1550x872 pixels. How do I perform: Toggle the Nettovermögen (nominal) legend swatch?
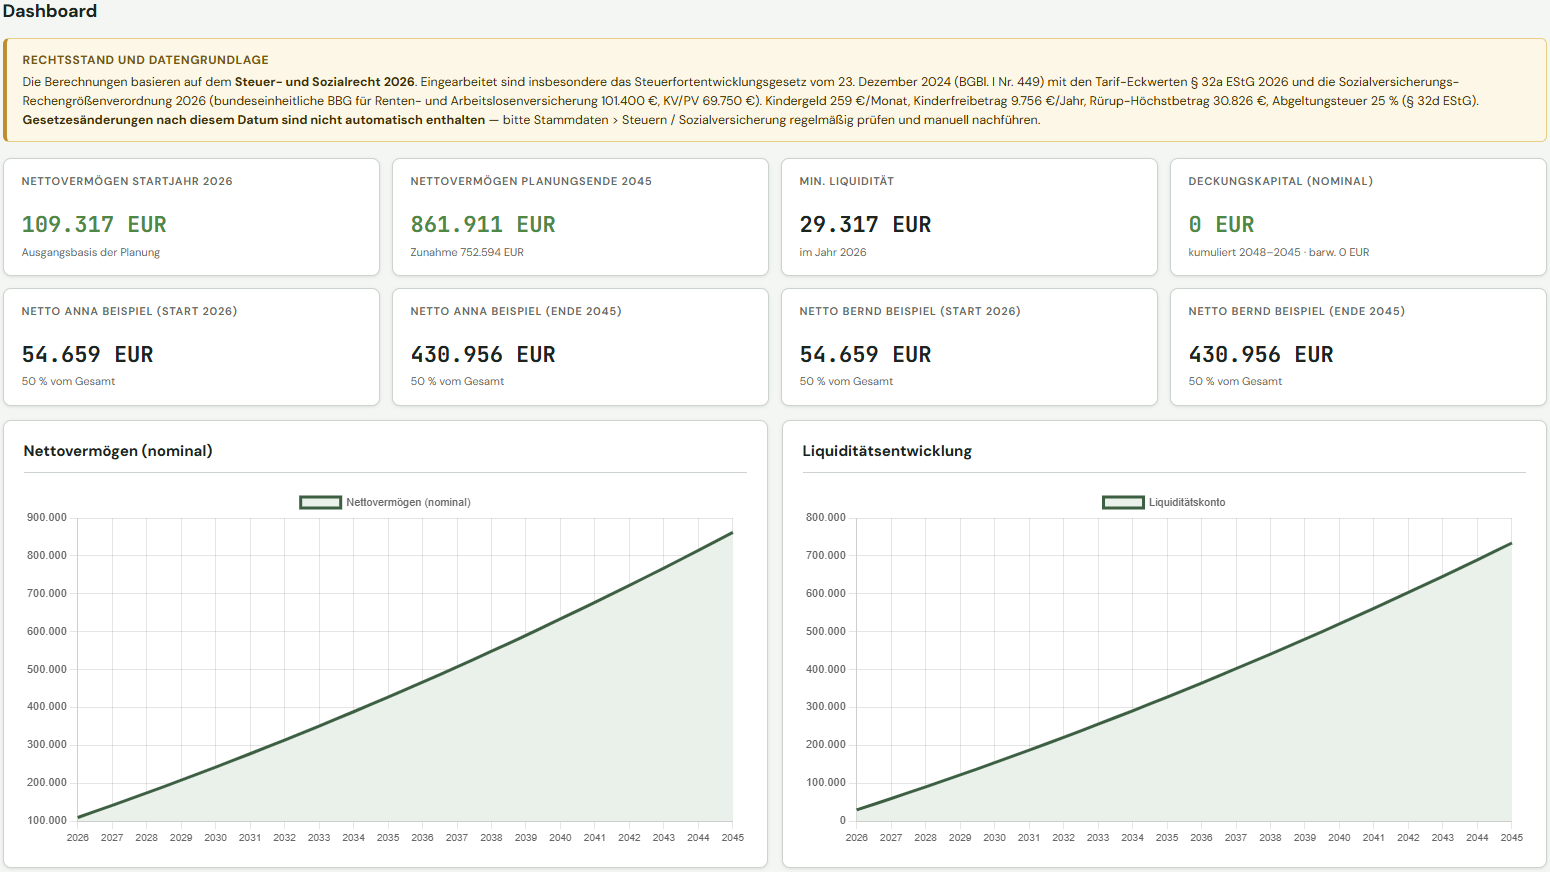tap(320, 502)
